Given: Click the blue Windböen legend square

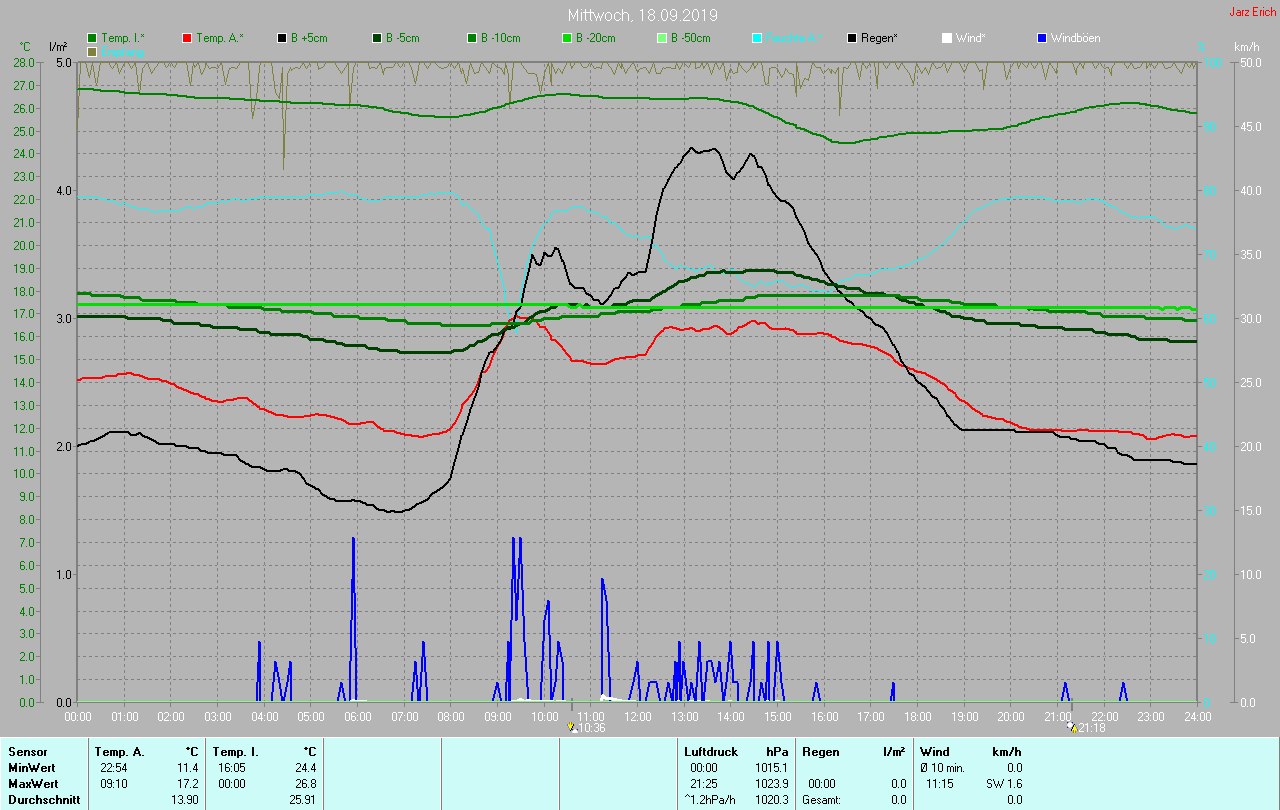Looking at the screenshot, I should coord(1041,38).
